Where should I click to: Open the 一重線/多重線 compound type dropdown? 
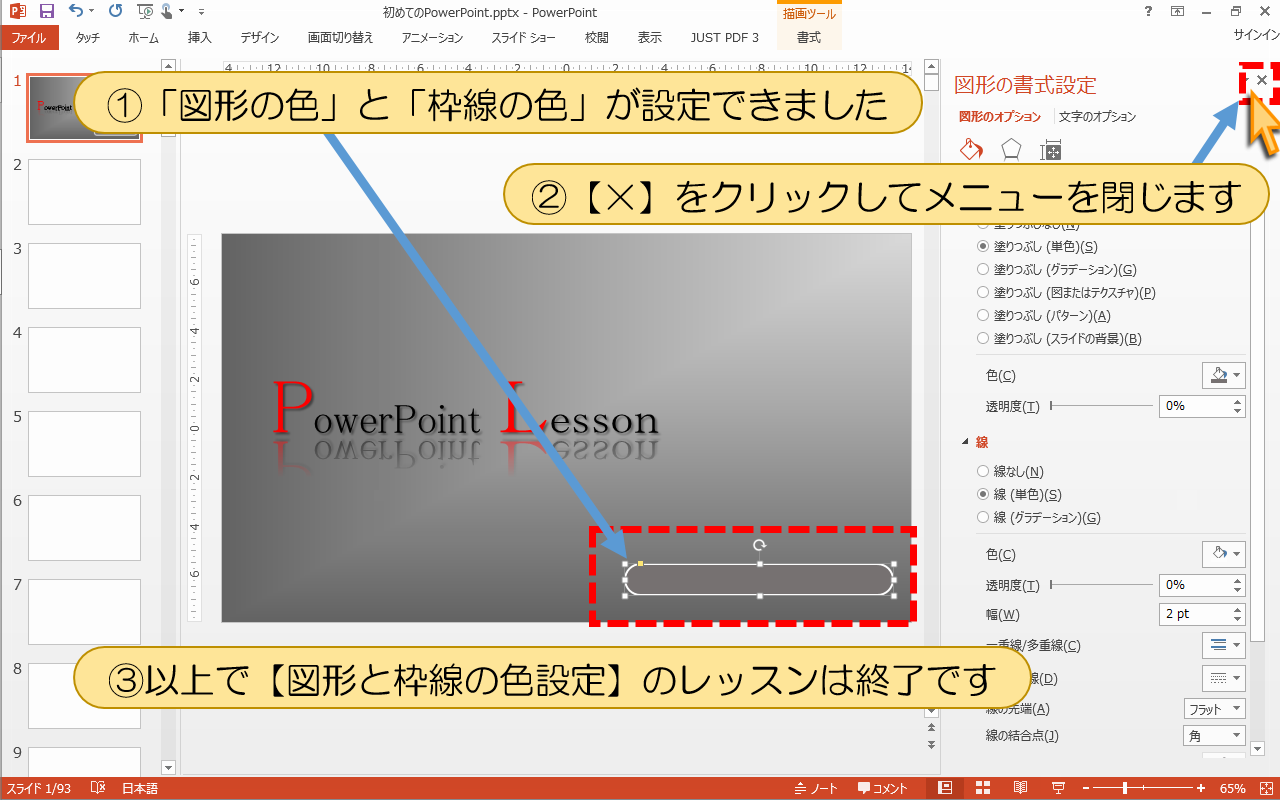pyautogui.click(x=1224, y=645)
